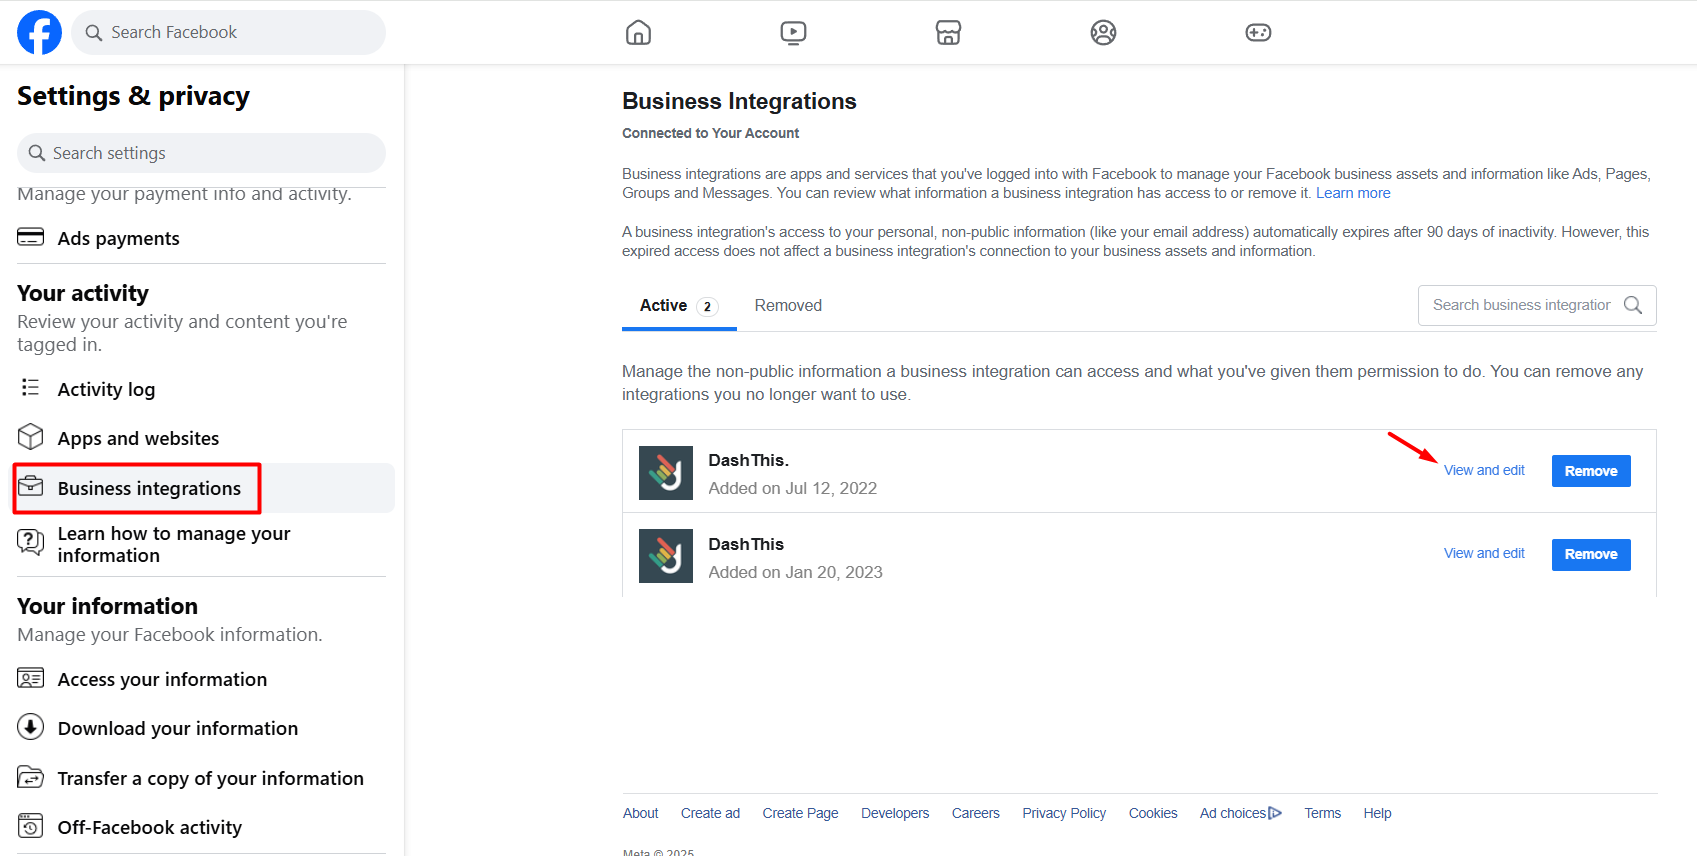1697x856 pixels.
Task: Click the Apps and websites cube icon
Action: tap(31, 437)
